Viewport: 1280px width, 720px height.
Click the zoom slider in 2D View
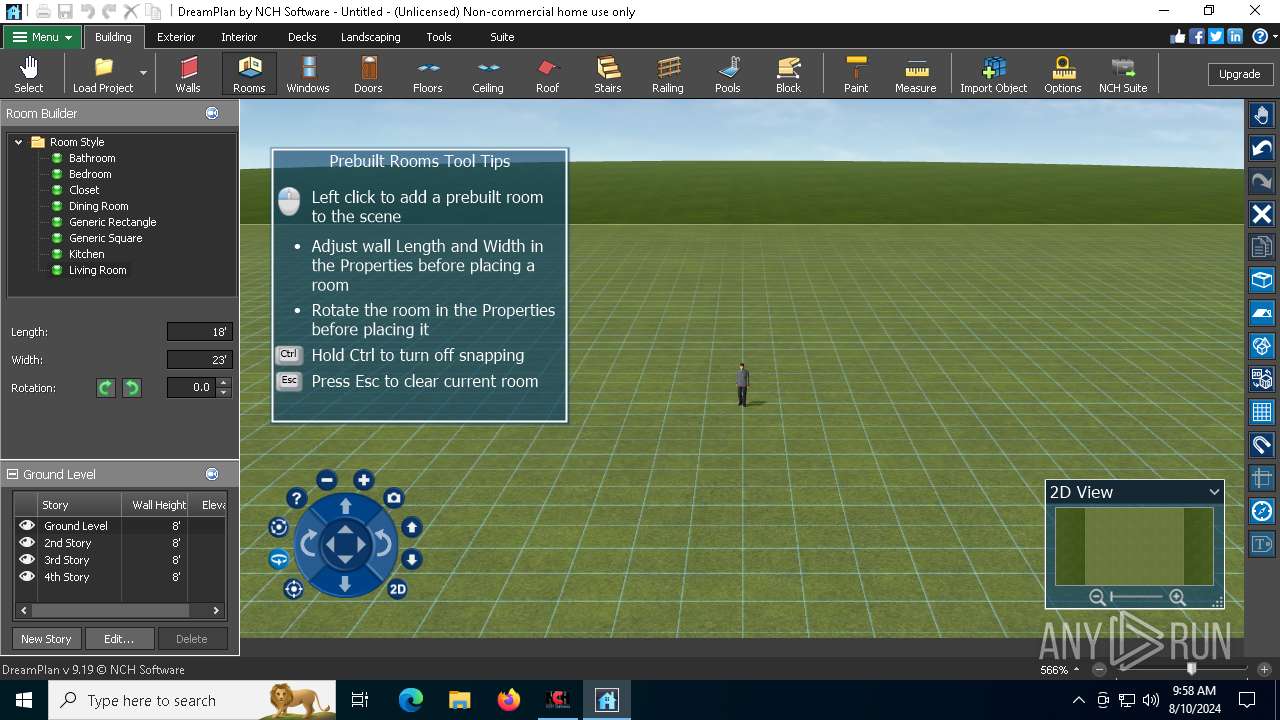click(1137, 597)
